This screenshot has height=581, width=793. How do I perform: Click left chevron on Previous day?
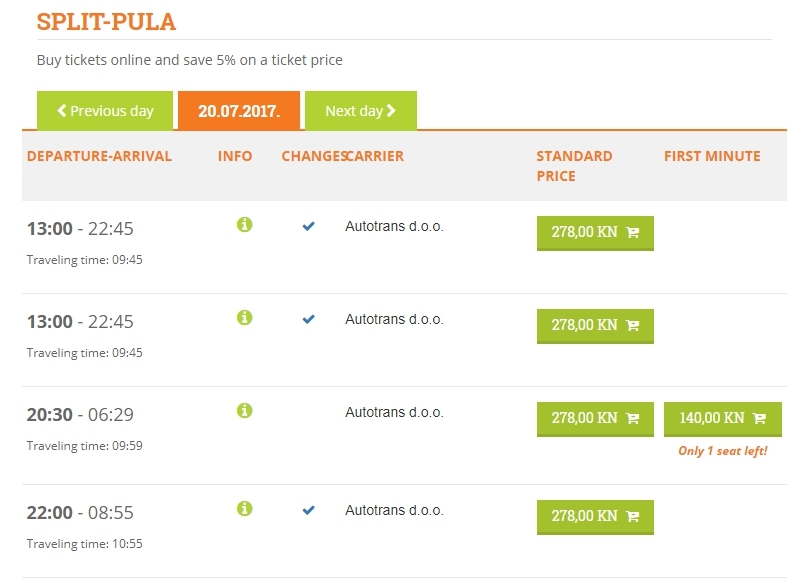tap(62, 110)
